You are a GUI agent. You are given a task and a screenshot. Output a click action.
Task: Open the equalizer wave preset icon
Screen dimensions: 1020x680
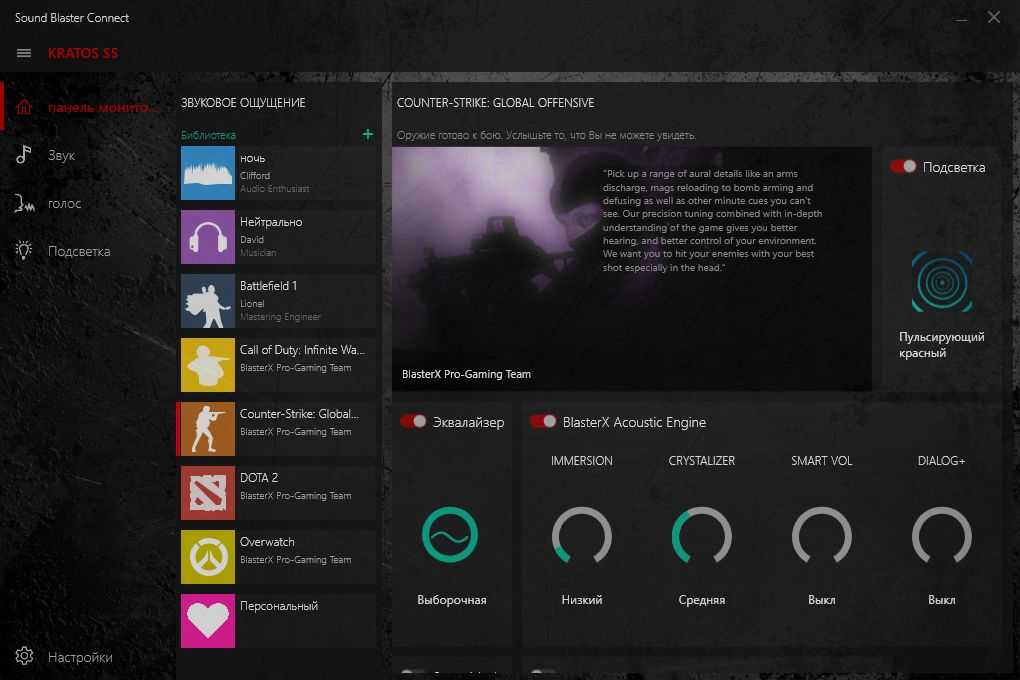pos(450,535)
